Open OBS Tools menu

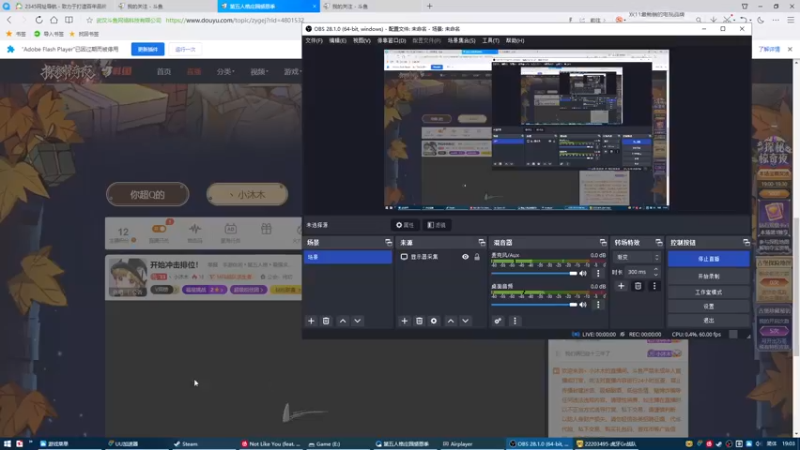coord(491,40)
